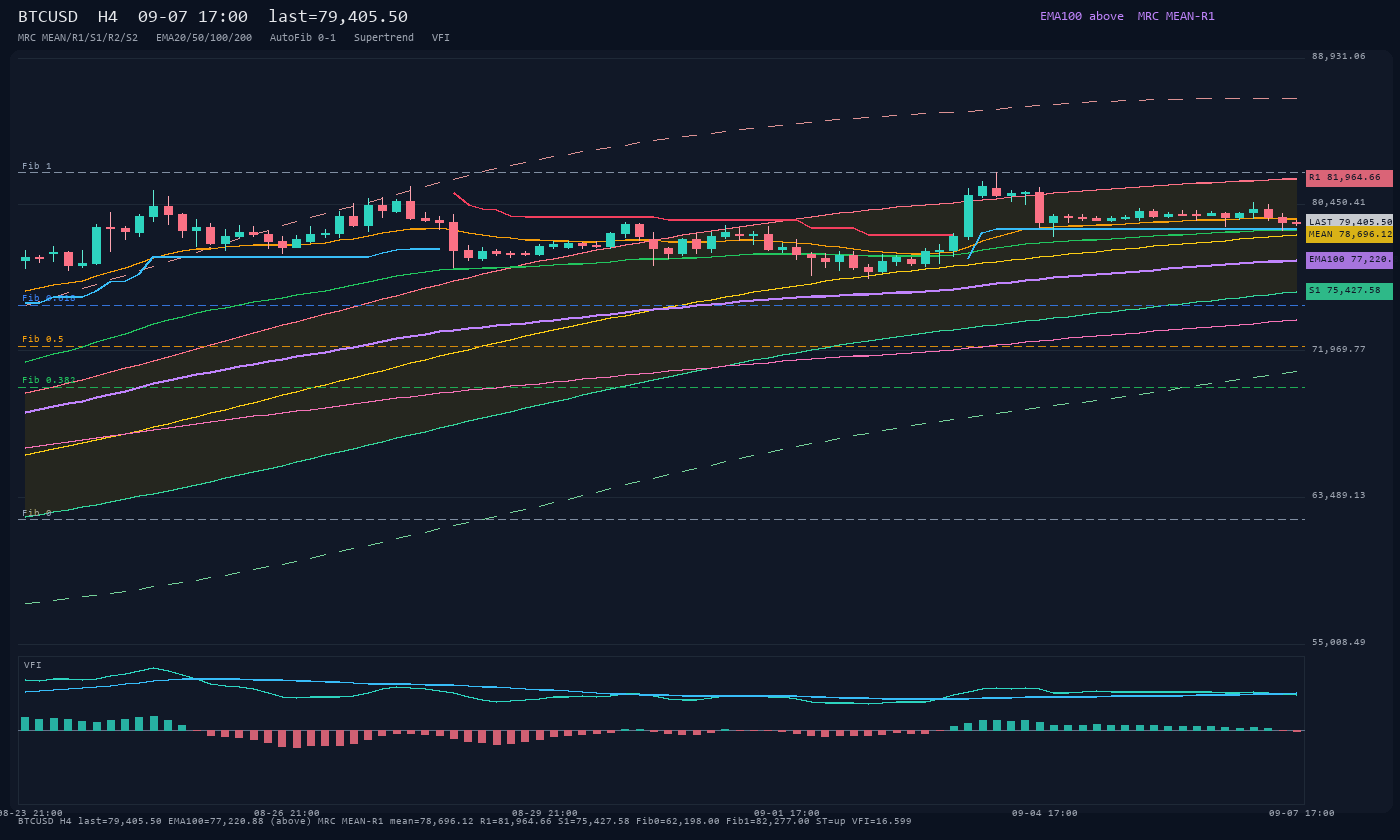Image resolution: width=1400 pixels, height=840 pixels.
Task: Select the EMA20/50/100/200 indicator label
Action: [204, 38]
